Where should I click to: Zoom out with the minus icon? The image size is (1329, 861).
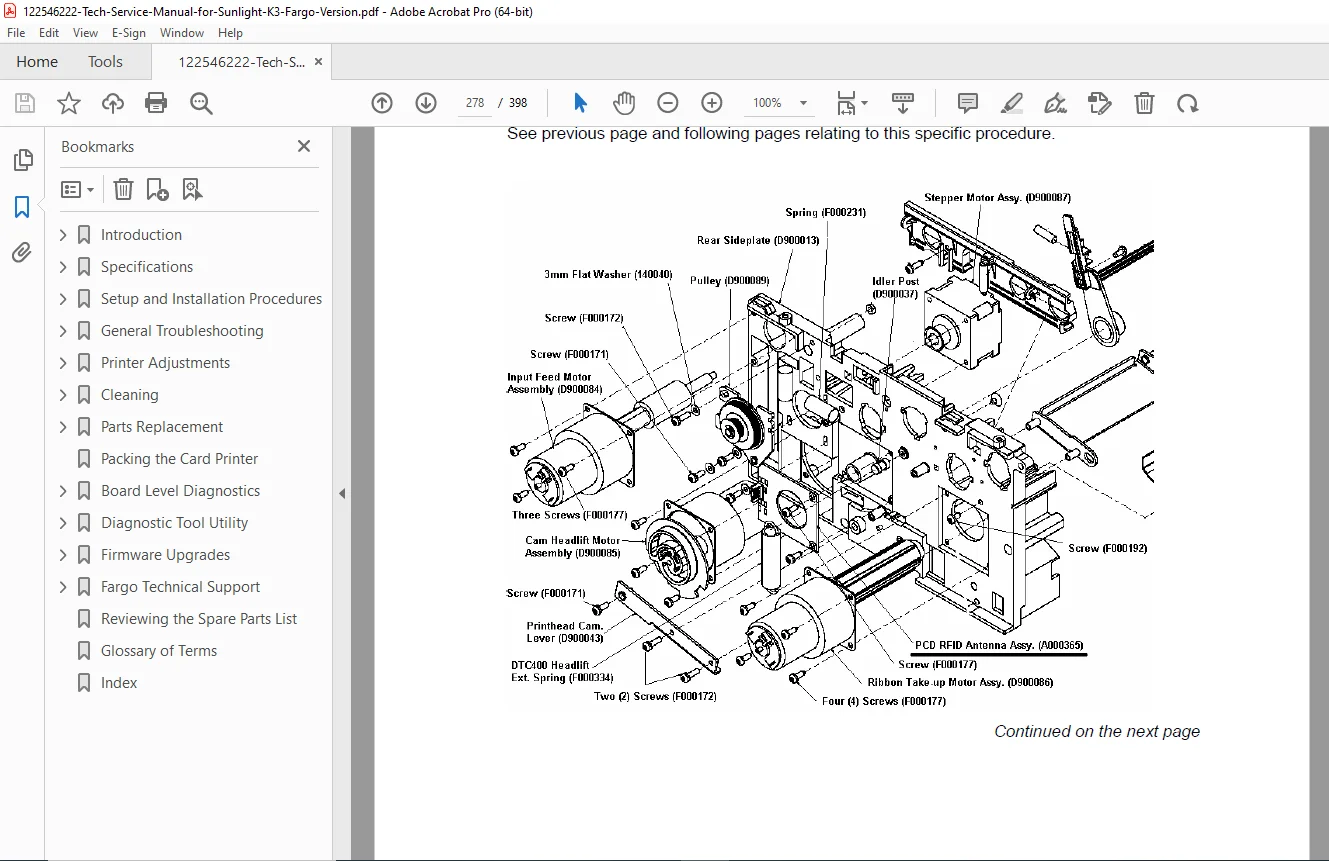click(x=668, y=103)
